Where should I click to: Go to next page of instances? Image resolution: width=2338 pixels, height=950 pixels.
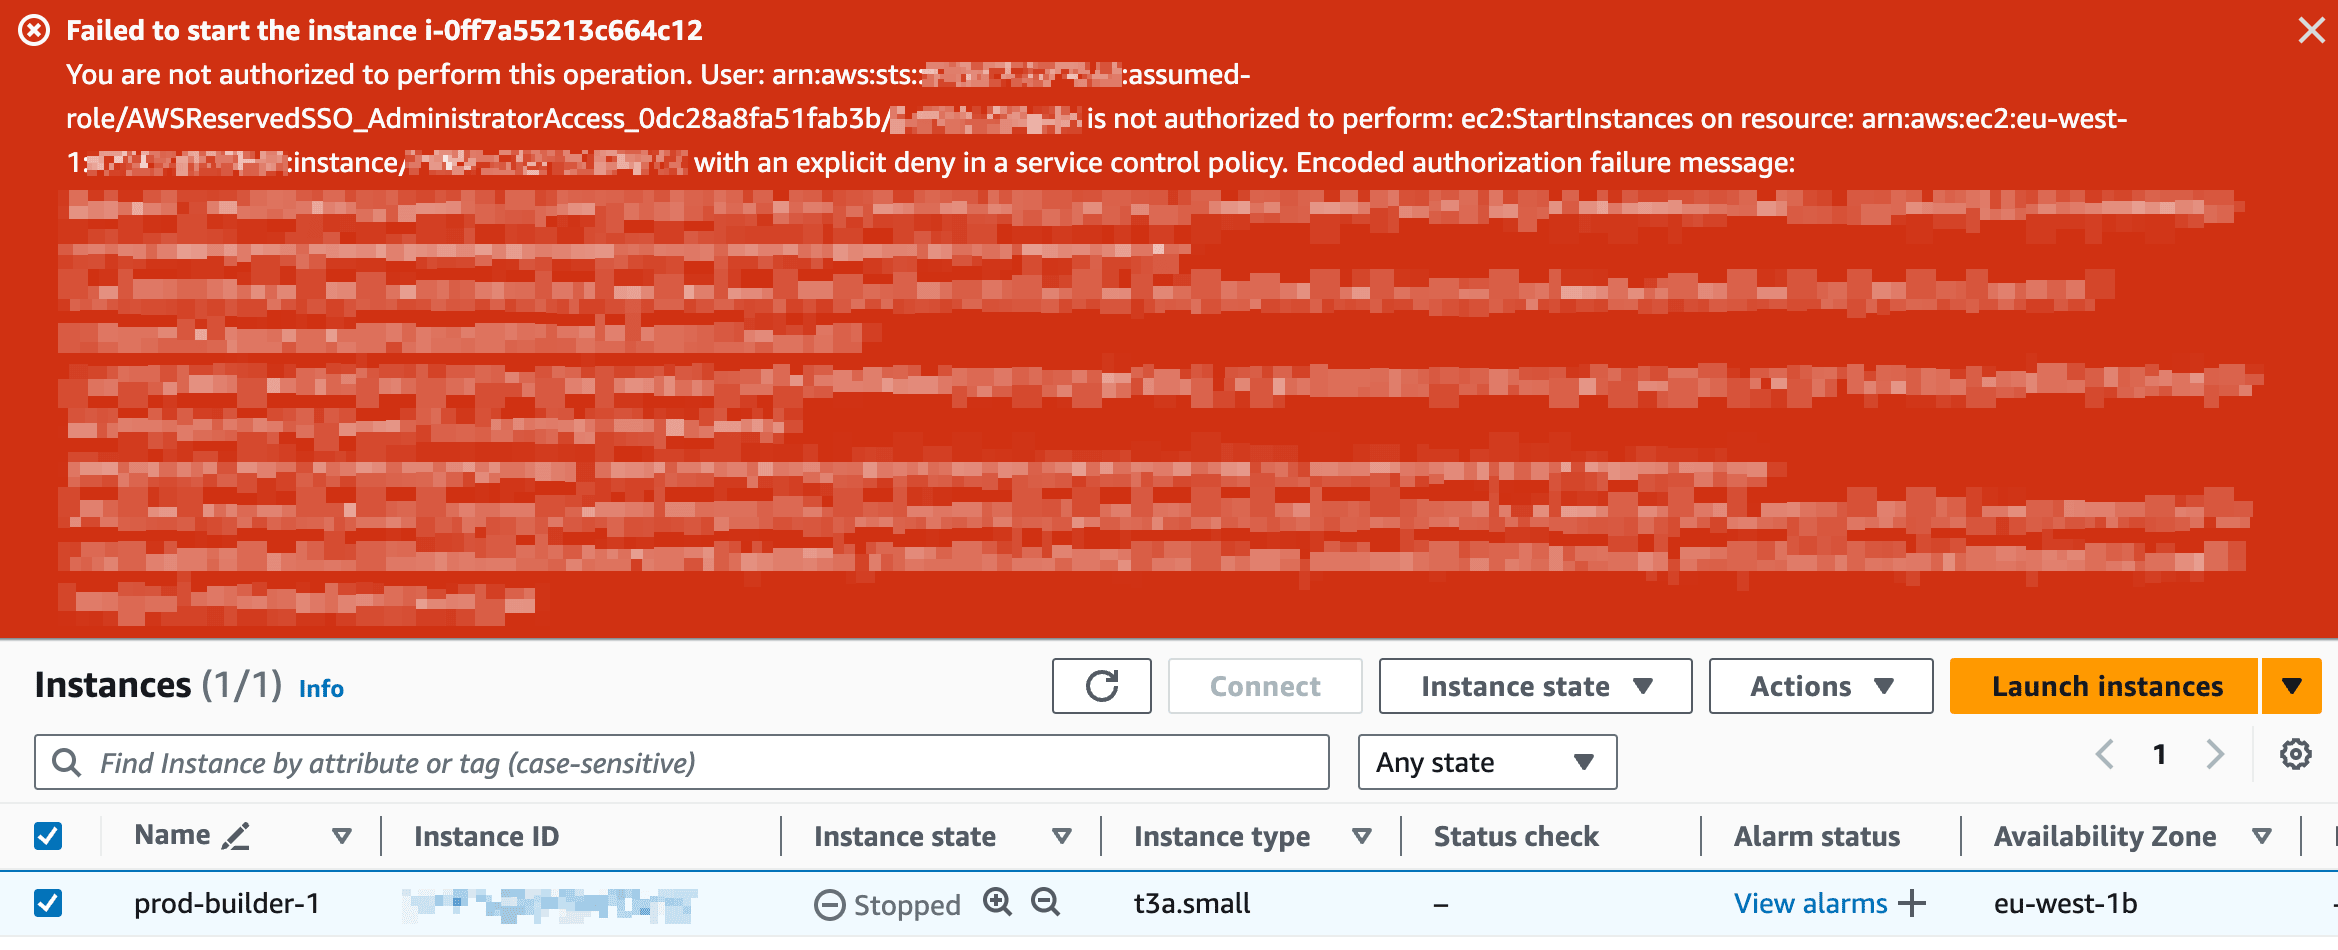point(2215,754)
